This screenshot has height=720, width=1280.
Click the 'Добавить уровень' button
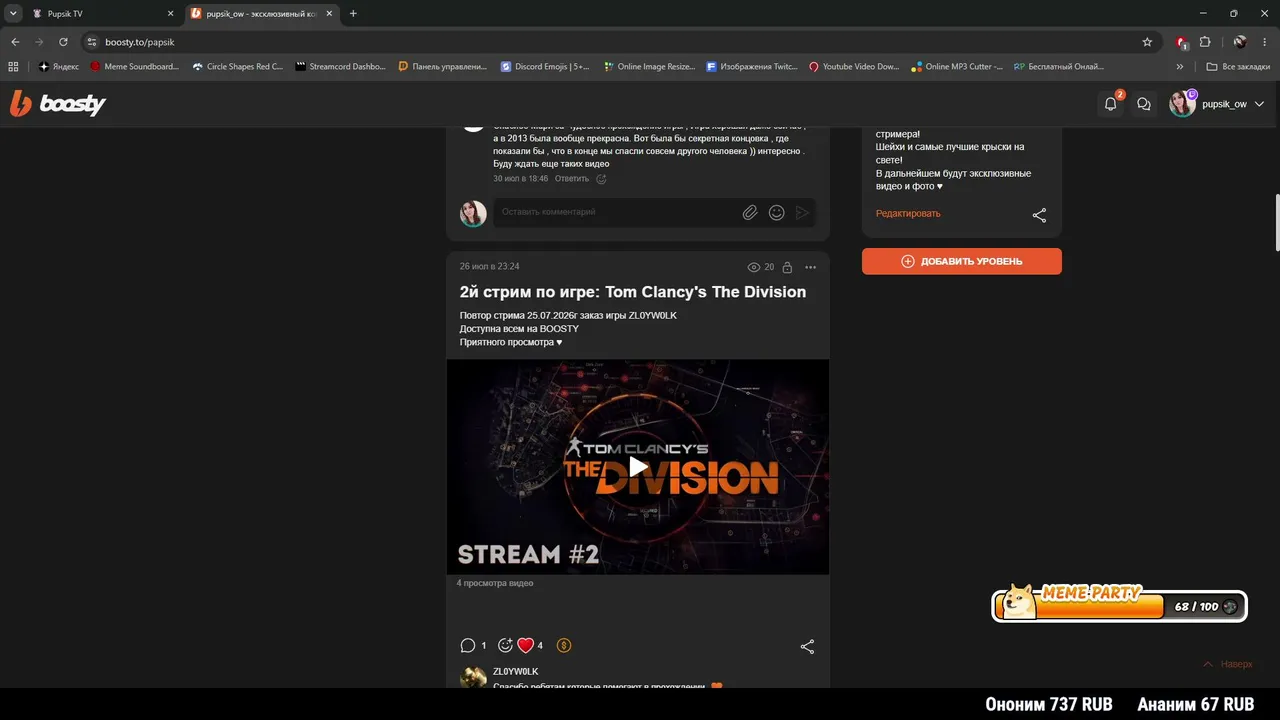[x=962, y=261]
